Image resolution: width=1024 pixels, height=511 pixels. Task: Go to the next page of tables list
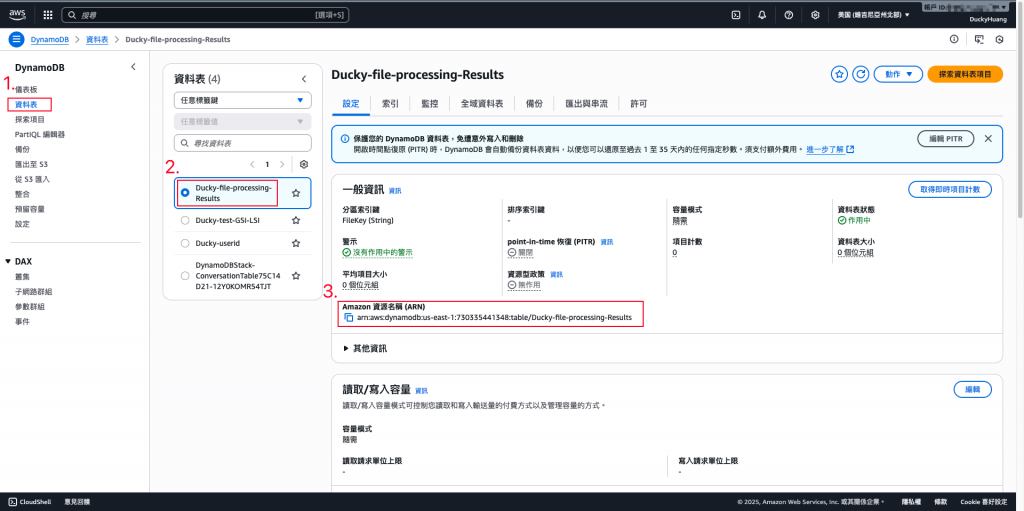coord(282,164)
